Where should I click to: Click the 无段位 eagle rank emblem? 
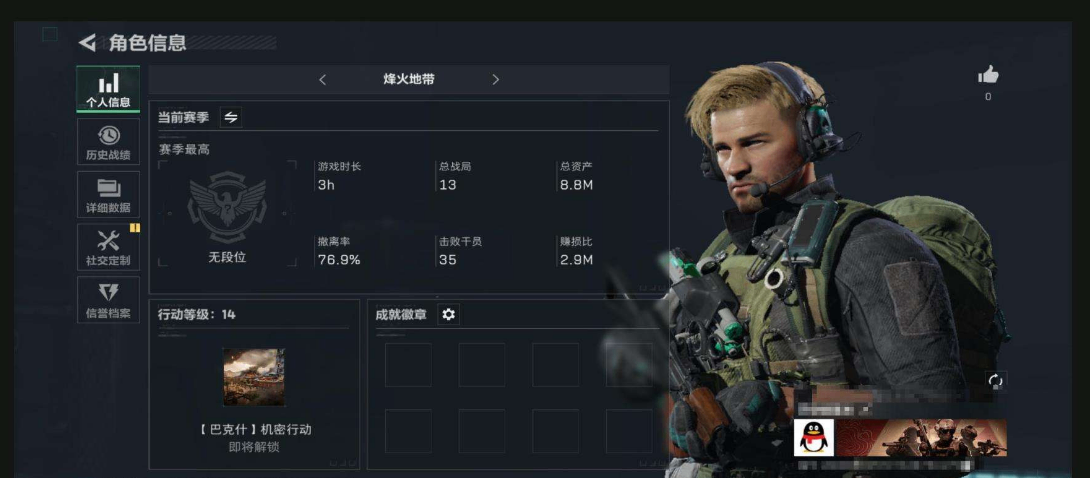pos(227,203)
